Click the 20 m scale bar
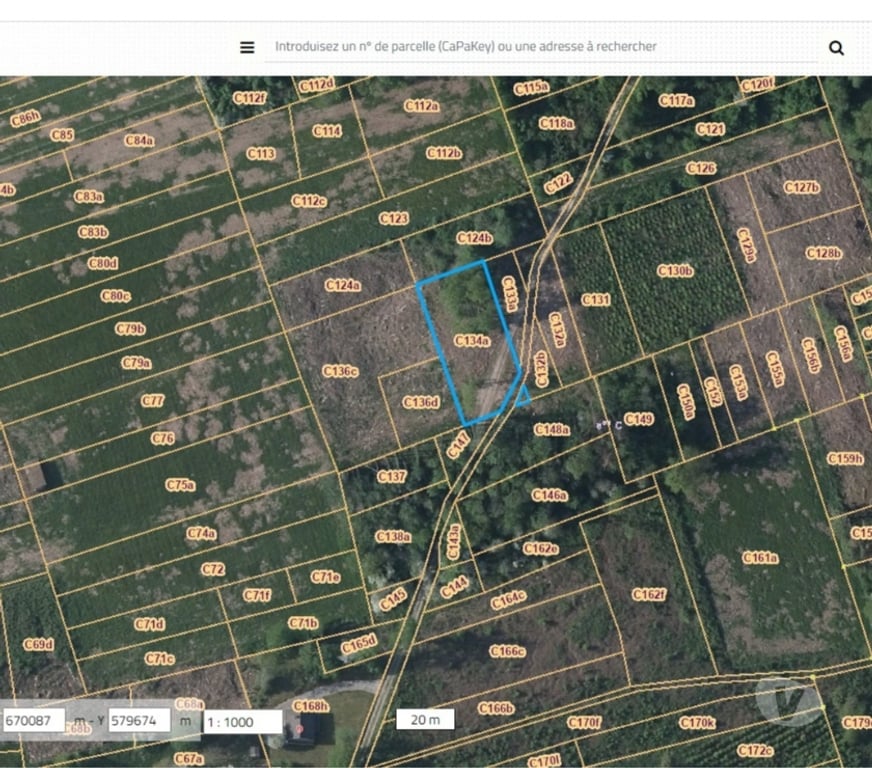 pyautogui.click(x=425, y=720)
